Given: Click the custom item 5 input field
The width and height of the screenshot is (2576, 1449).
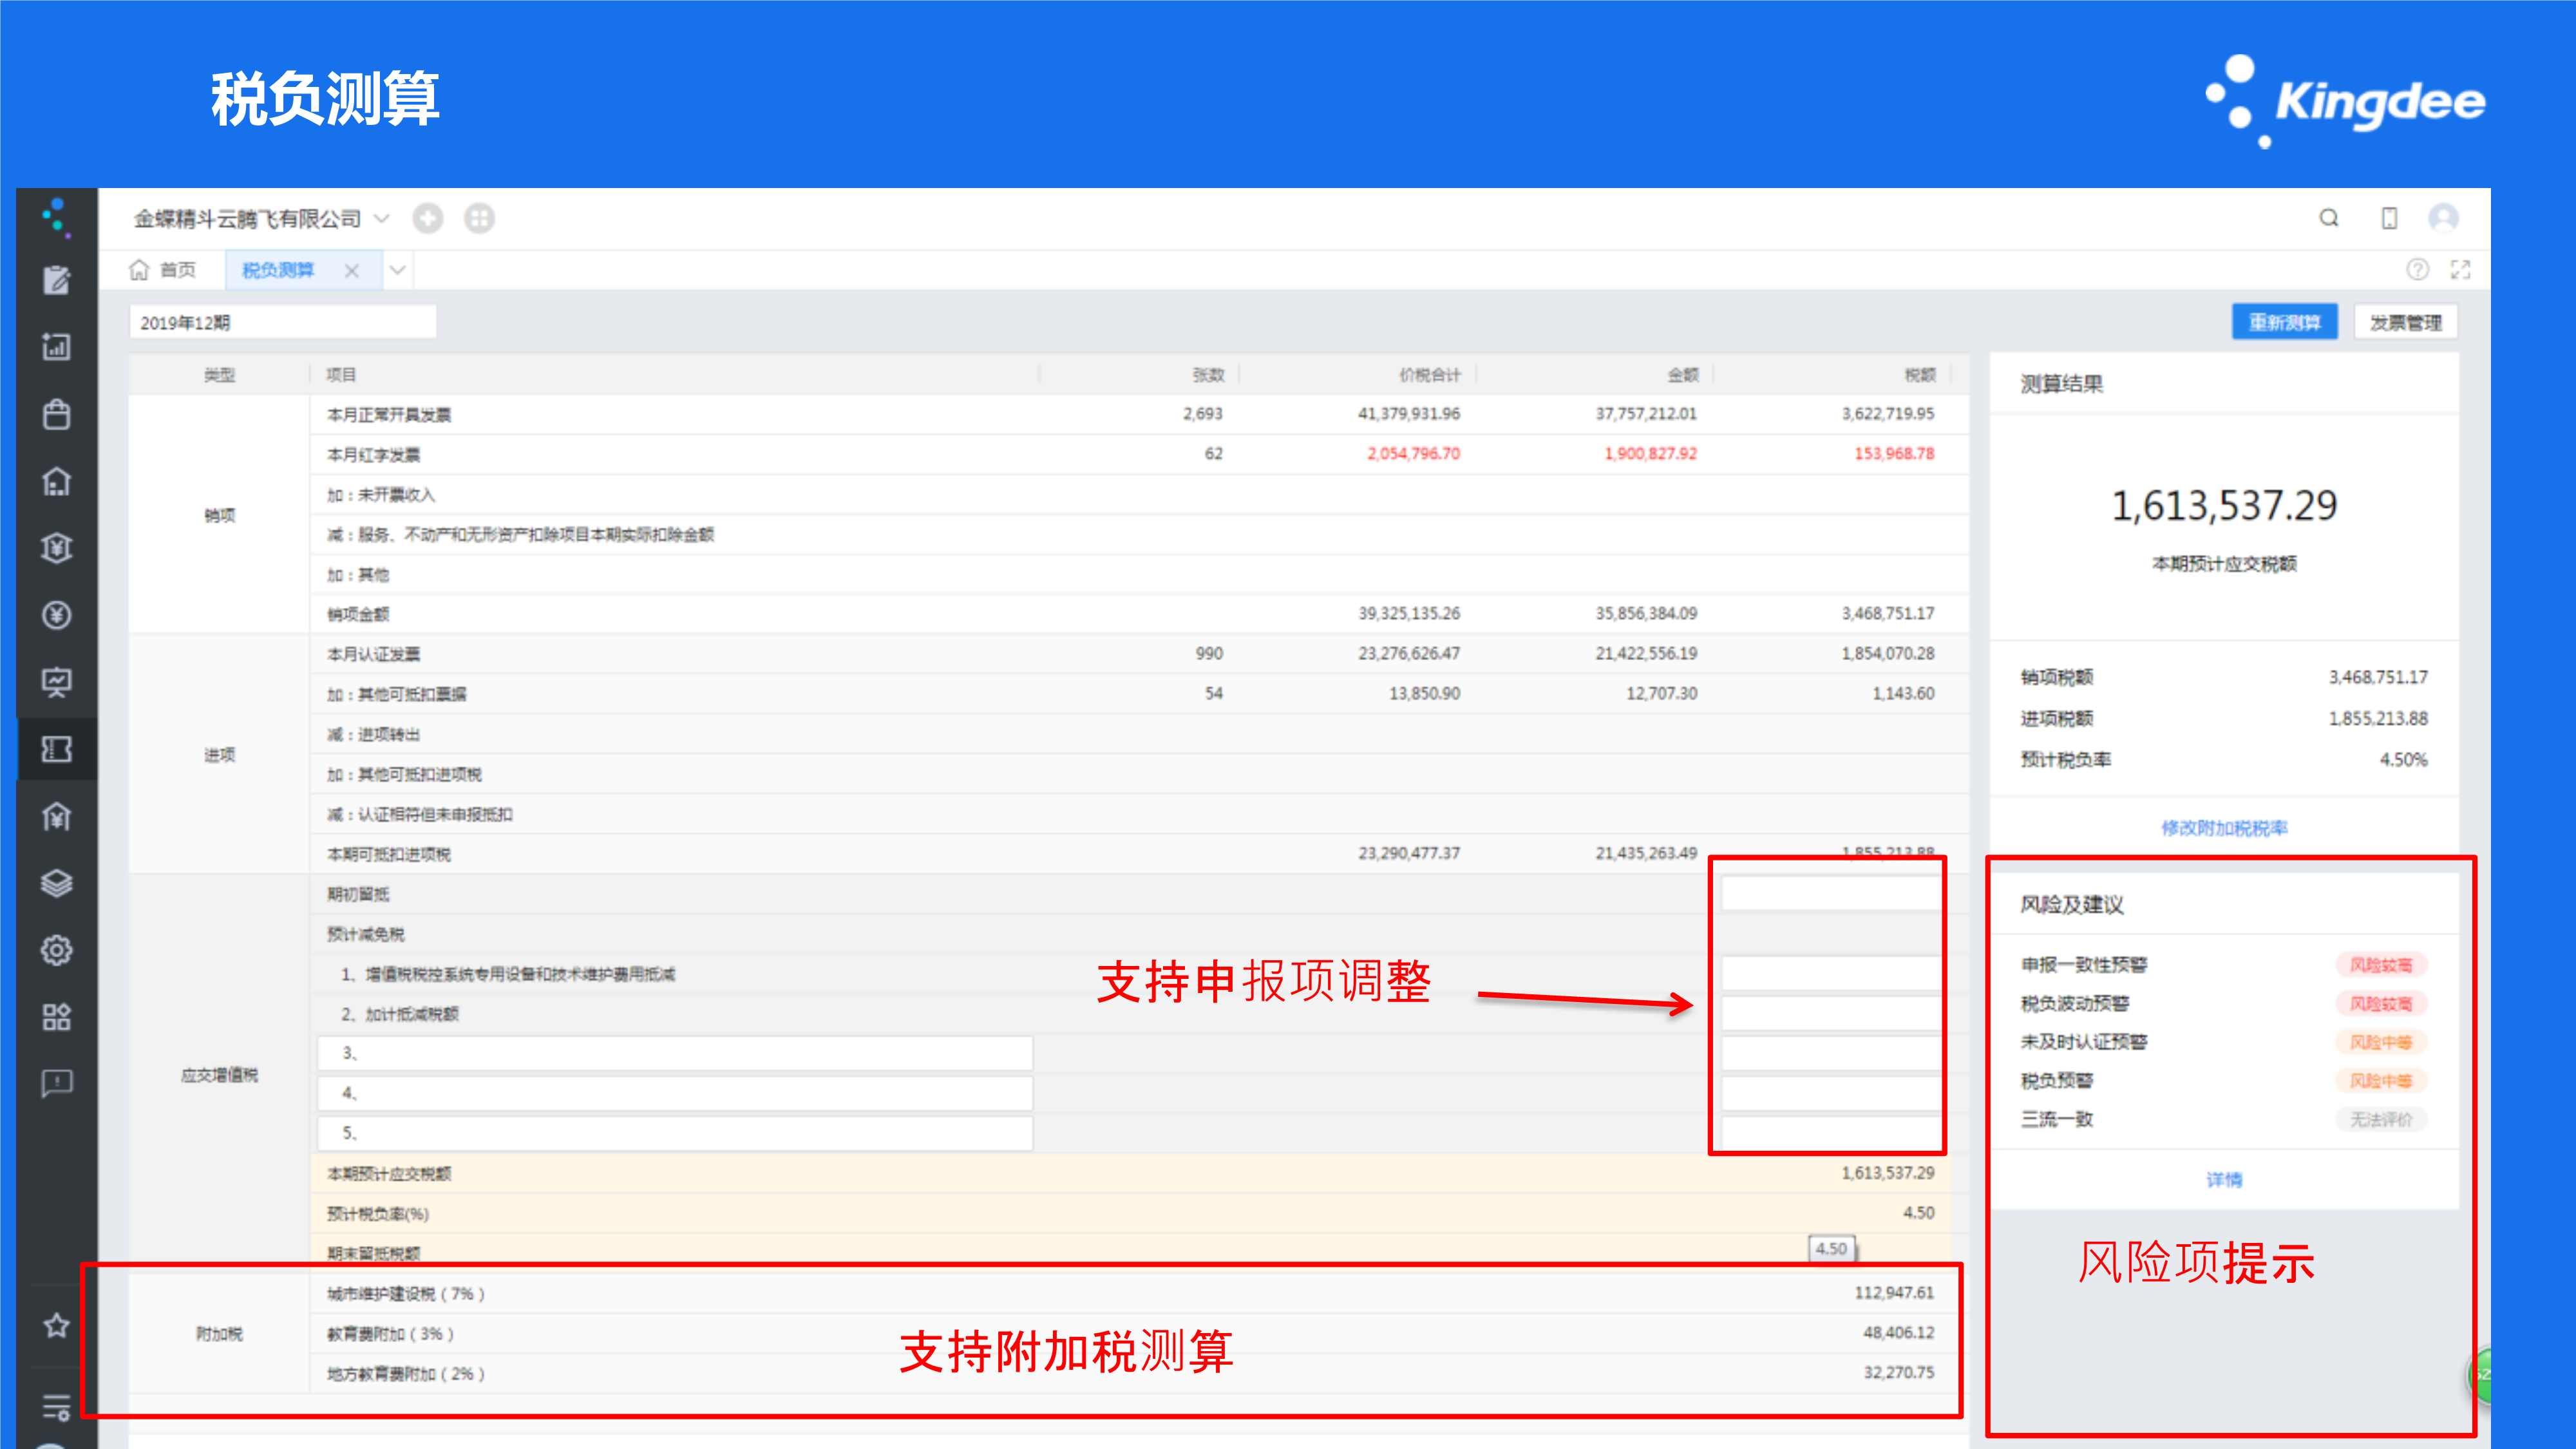Looking at the screenshot, I should coord(675,1133).
